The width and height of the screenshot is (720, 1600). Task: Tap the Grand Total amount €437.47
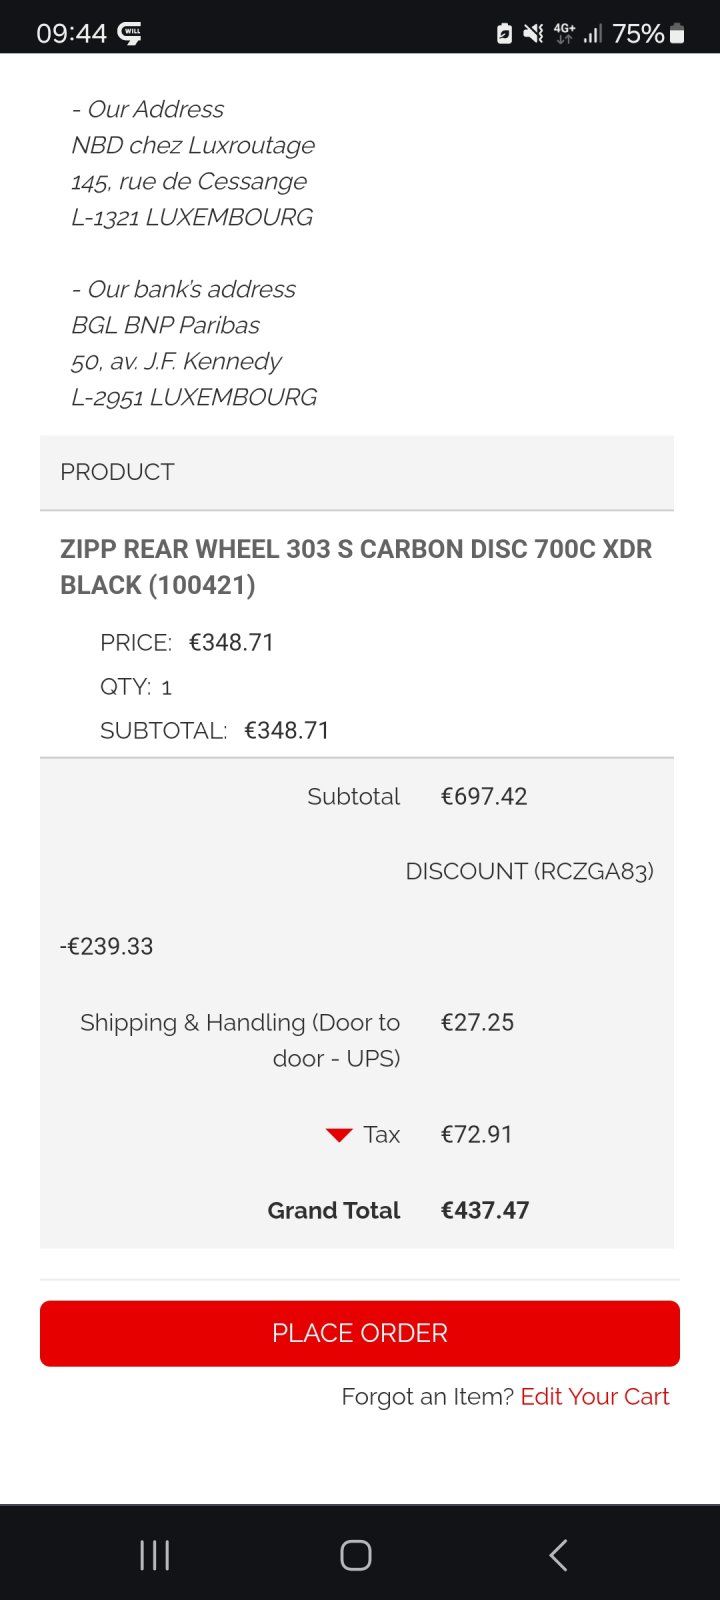point(485,1210)
